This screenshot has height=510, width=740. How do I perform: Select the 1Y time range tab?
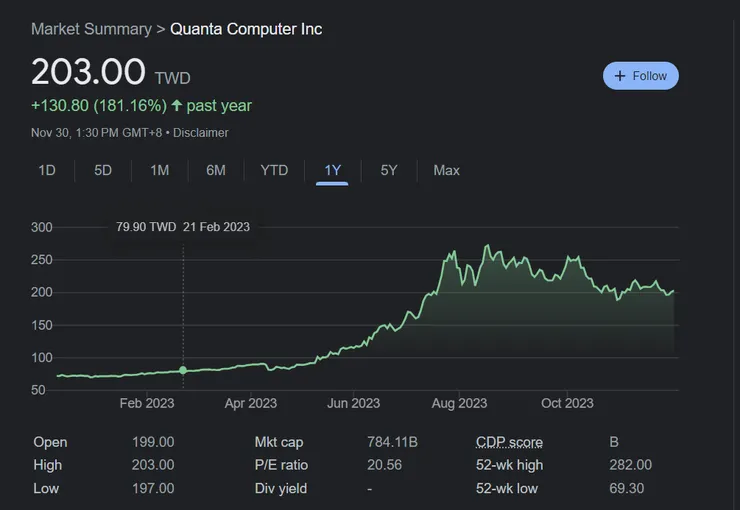[x=332, y=170]
